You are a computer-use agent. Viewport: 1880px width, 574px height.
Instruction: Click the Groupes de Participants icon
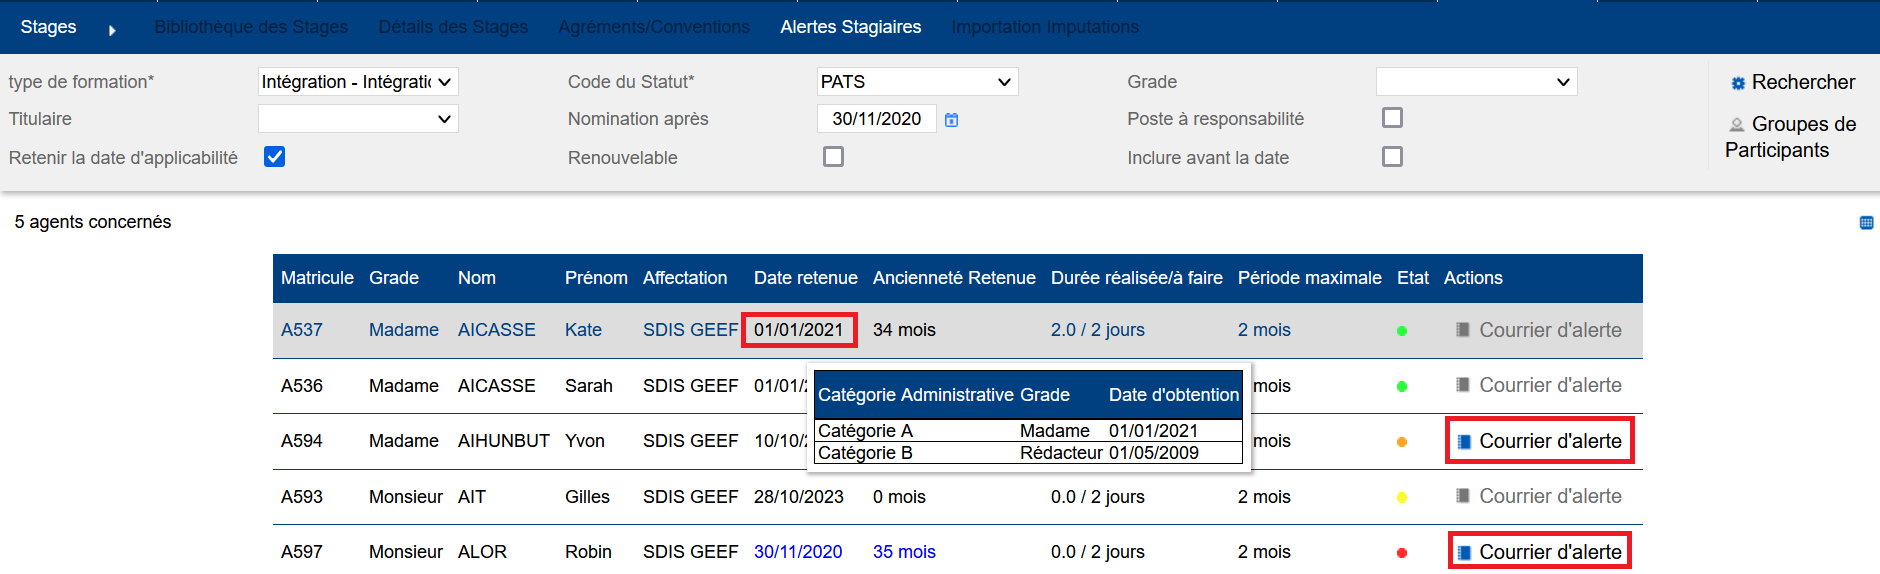(x=1737, y=125)
